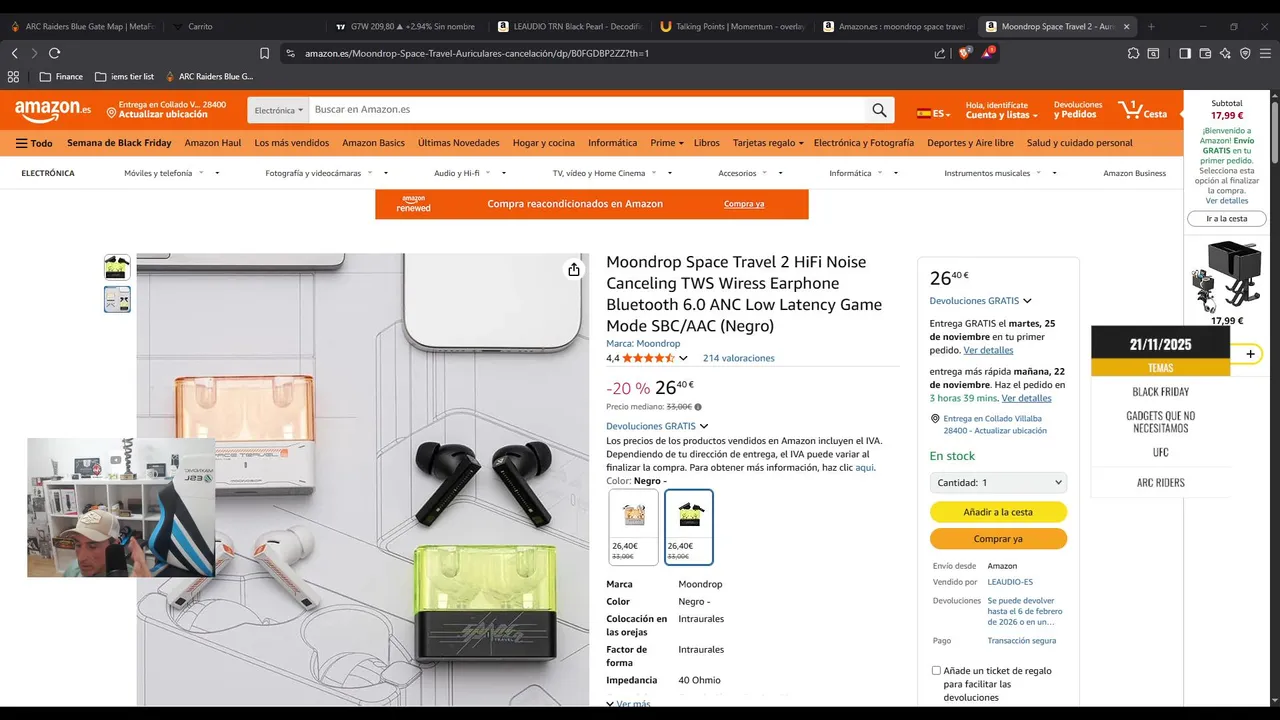This screenshot has width=1280, height=720.
Task: Open the Todo hamburger menu
Action: point(34,143)
